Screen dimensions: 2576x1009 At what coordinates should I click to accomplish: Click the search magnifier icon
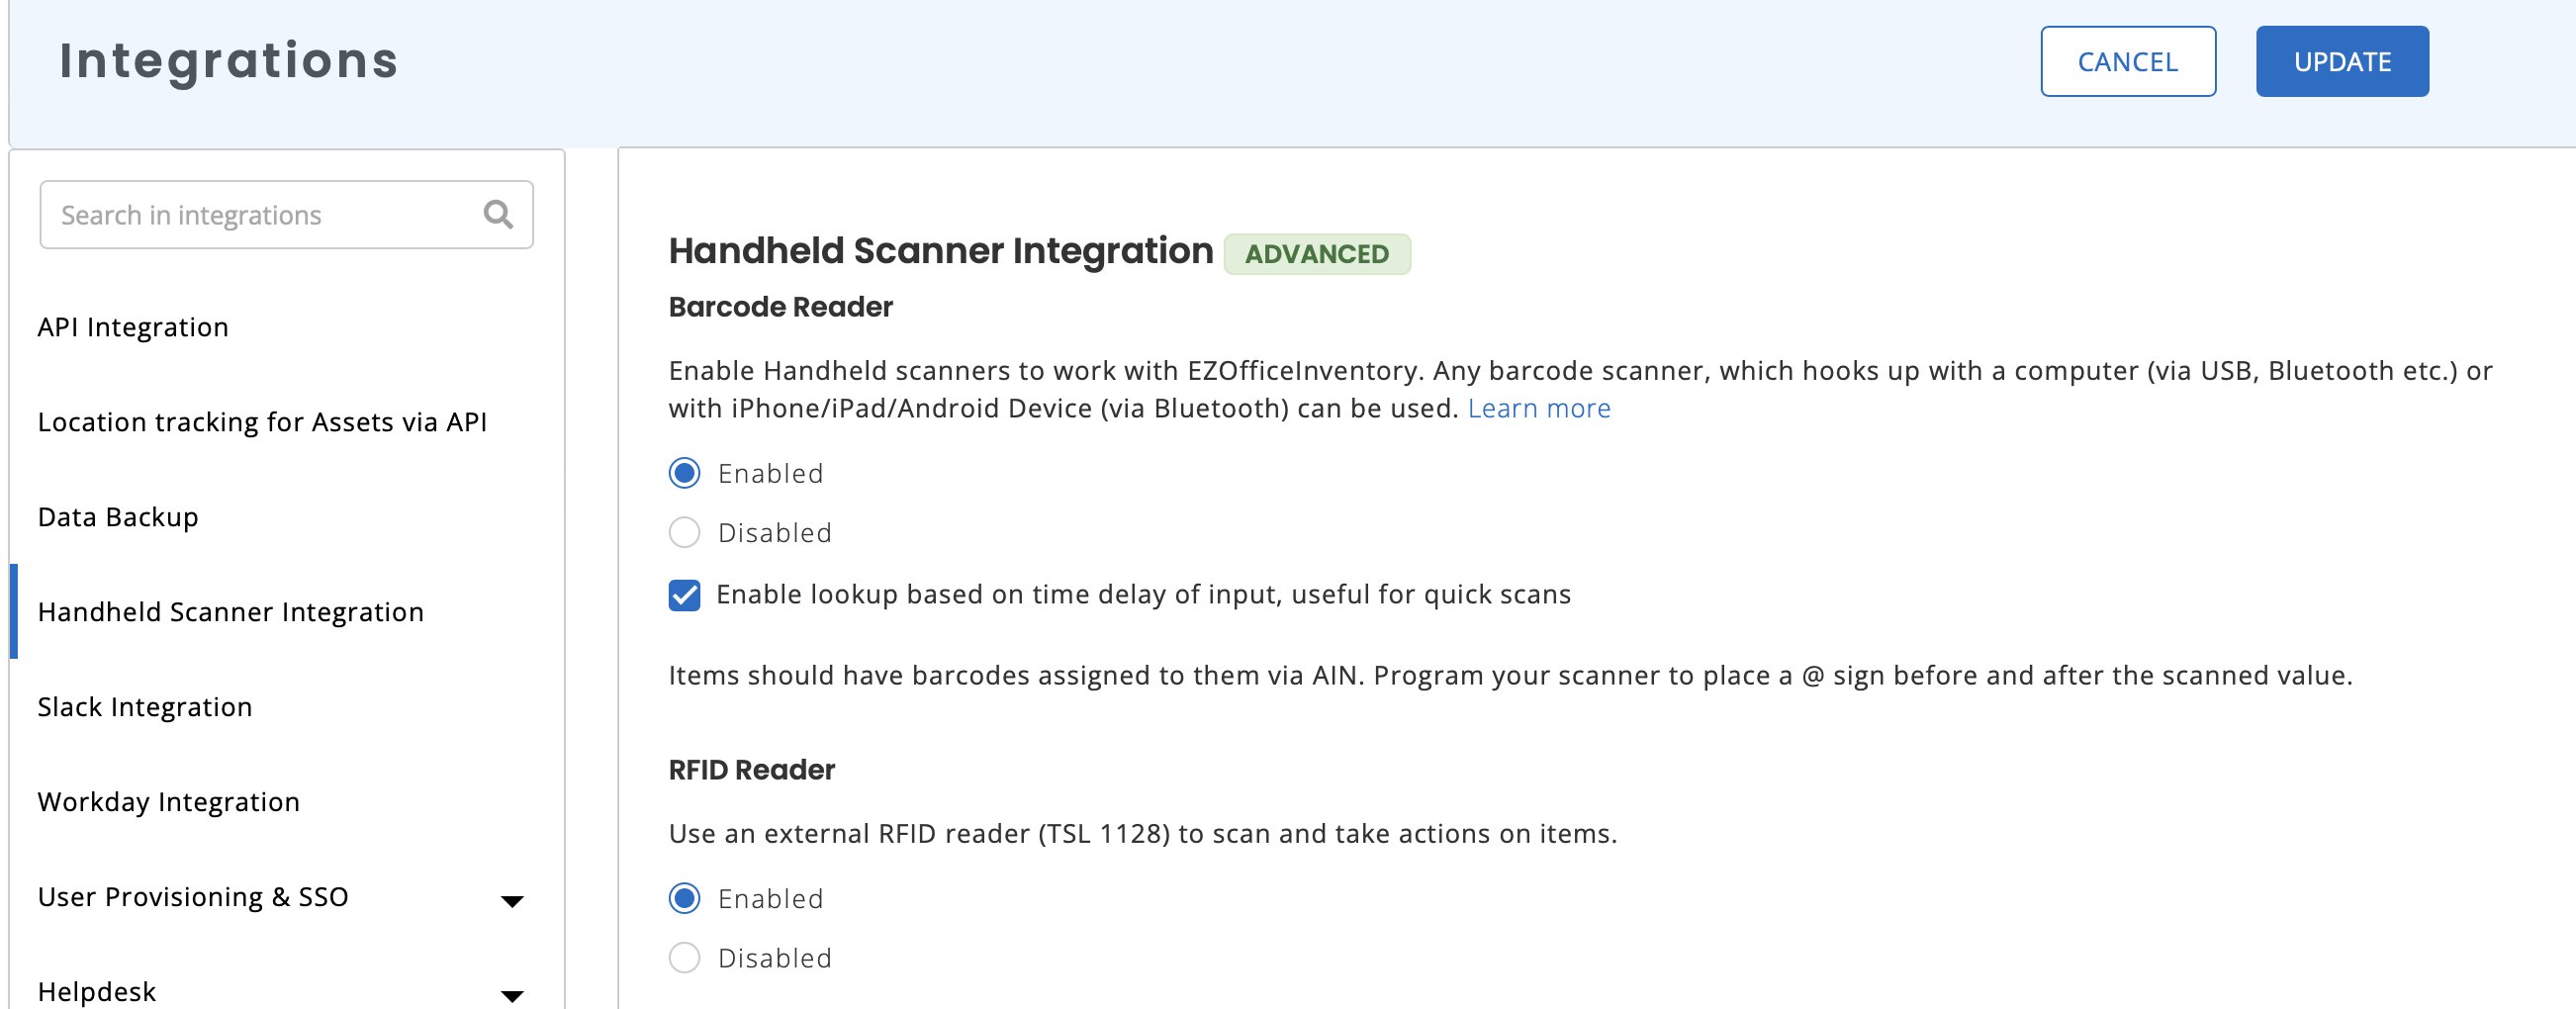click(x=498, y=214)
